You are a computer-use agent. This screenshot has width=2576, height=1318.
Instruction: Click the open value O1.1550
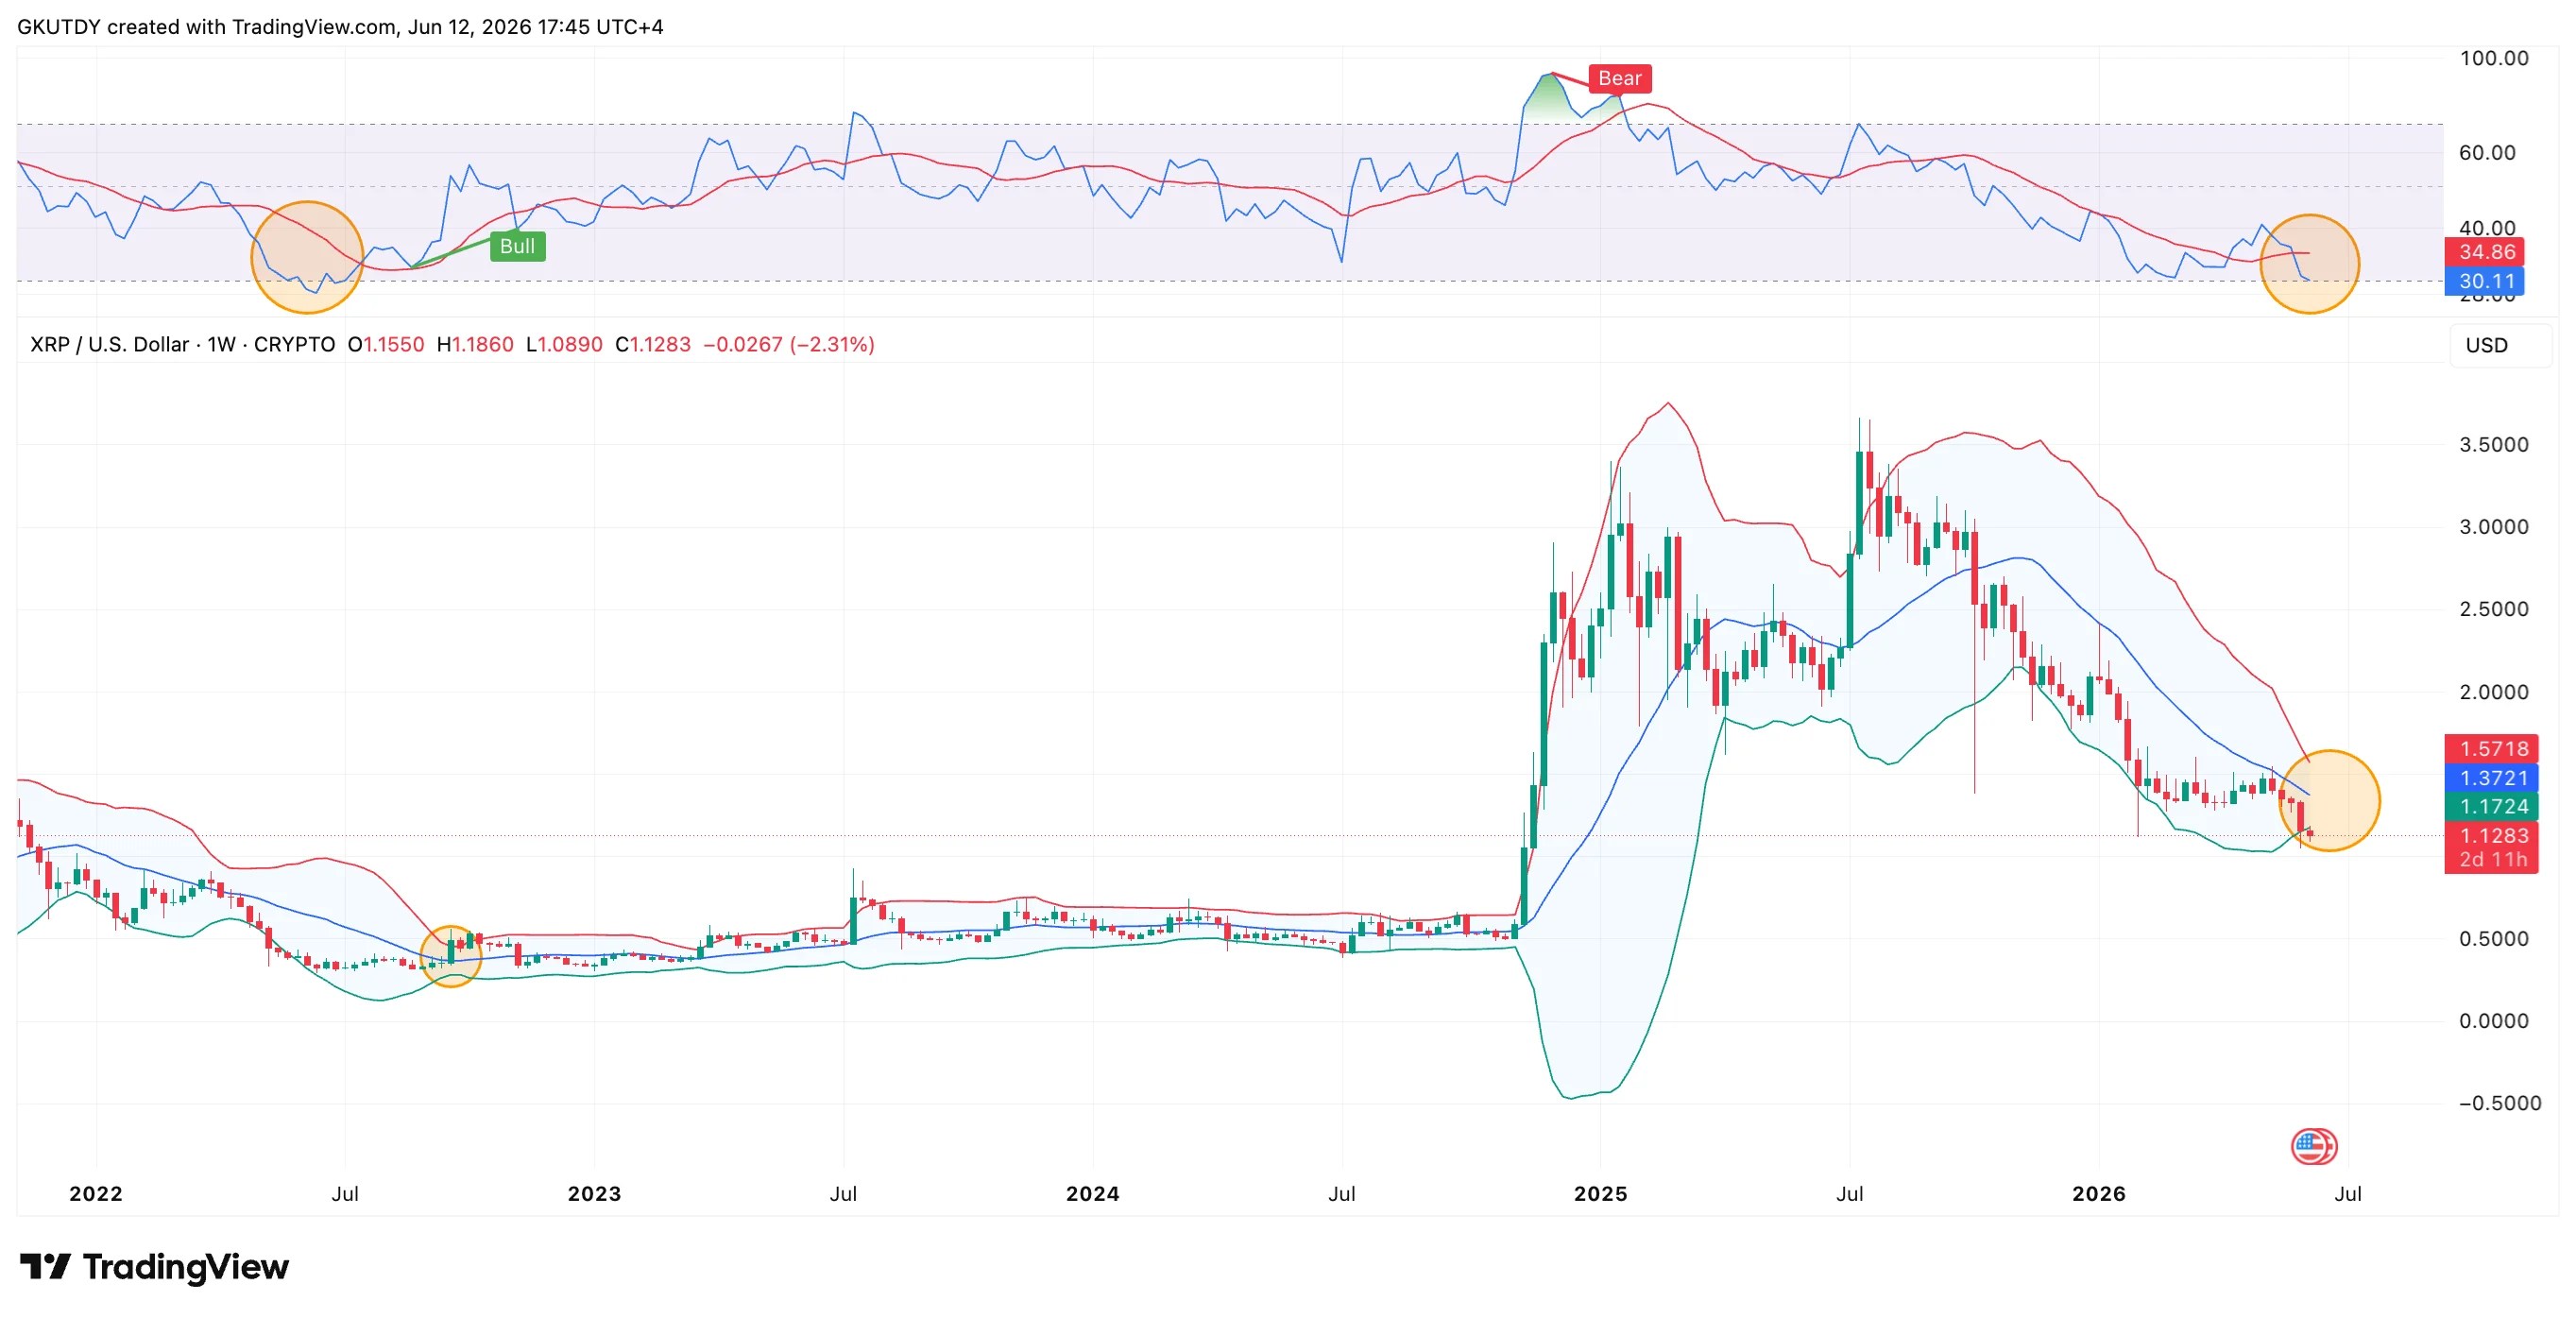[386, 344]
